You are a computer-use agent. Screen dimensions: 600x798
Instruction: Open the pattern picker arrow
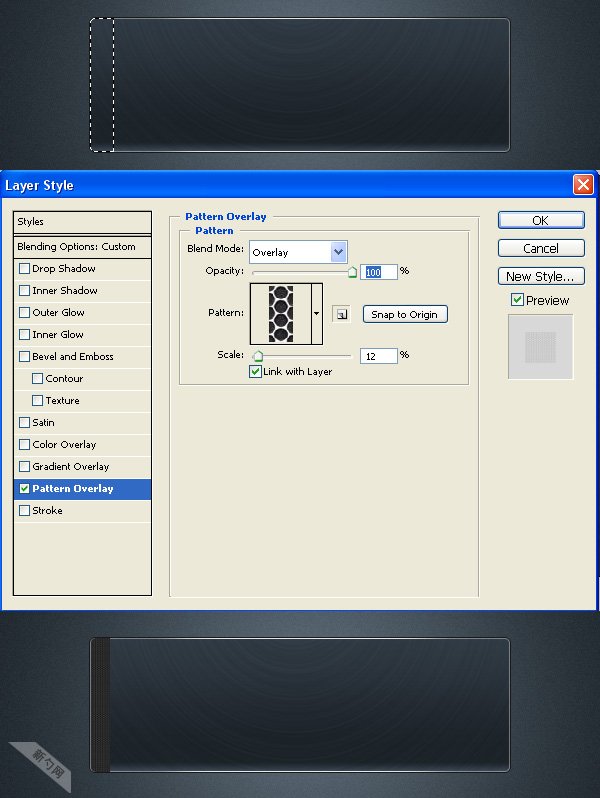coord(317,314)
